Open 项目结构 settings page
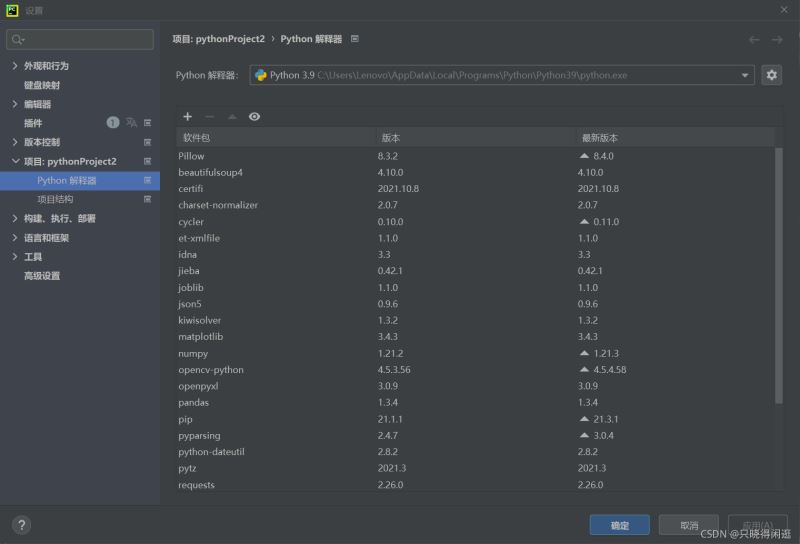 tap(55, 199)
